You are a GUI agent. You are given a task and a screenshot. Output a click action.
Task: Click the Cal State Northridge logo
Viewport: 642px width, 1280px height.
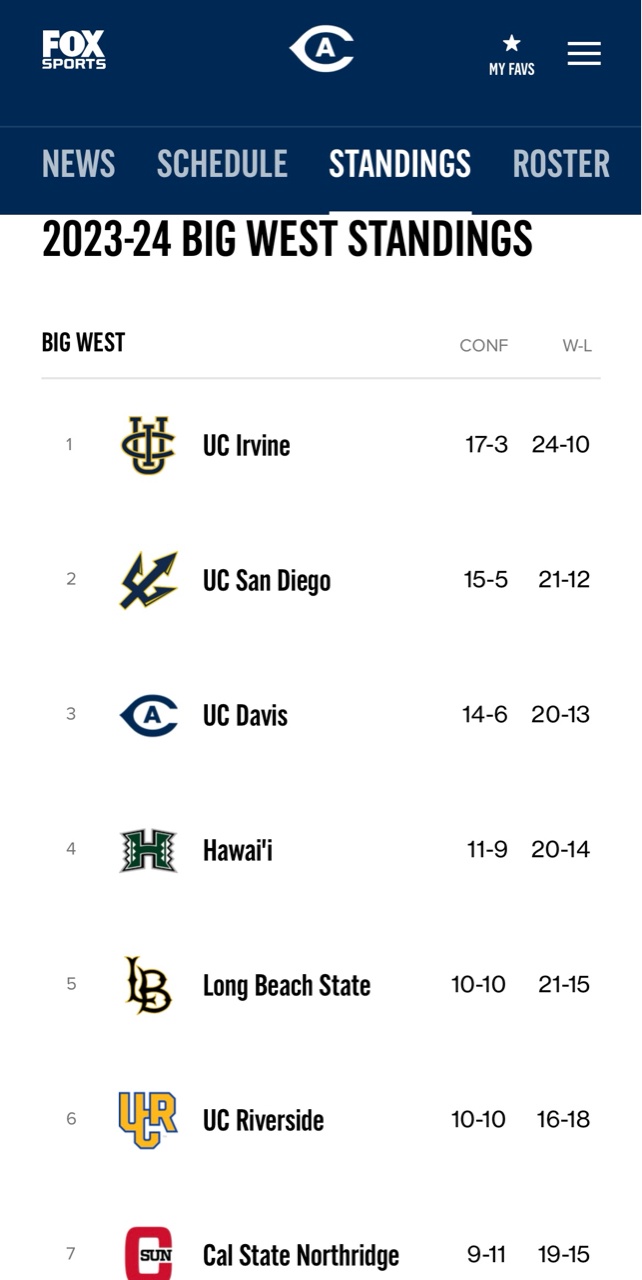coord(148,1254)
